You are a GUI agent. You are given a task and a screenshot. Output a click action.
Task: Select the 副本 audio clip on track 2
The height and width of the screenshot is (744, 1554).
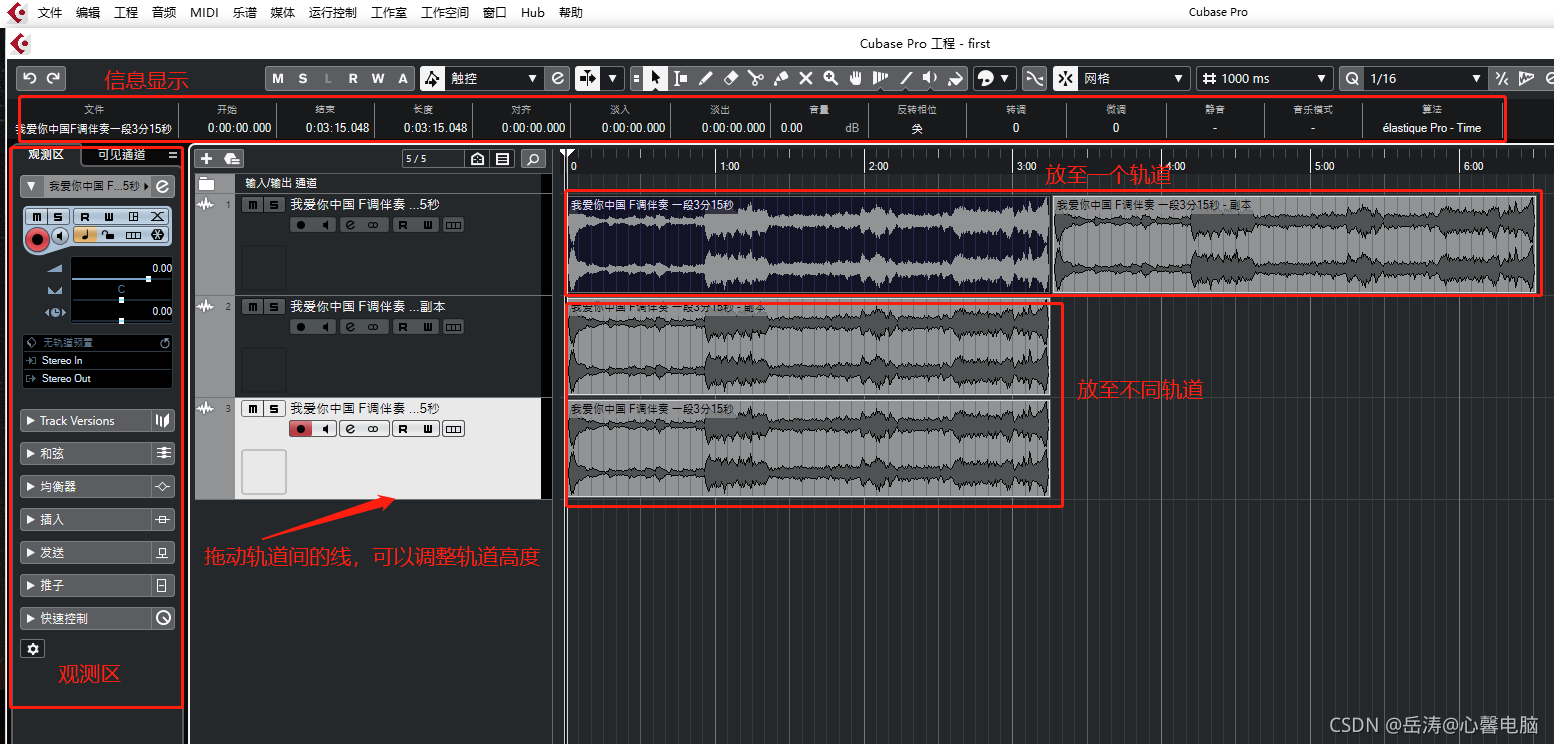(808, 348)
